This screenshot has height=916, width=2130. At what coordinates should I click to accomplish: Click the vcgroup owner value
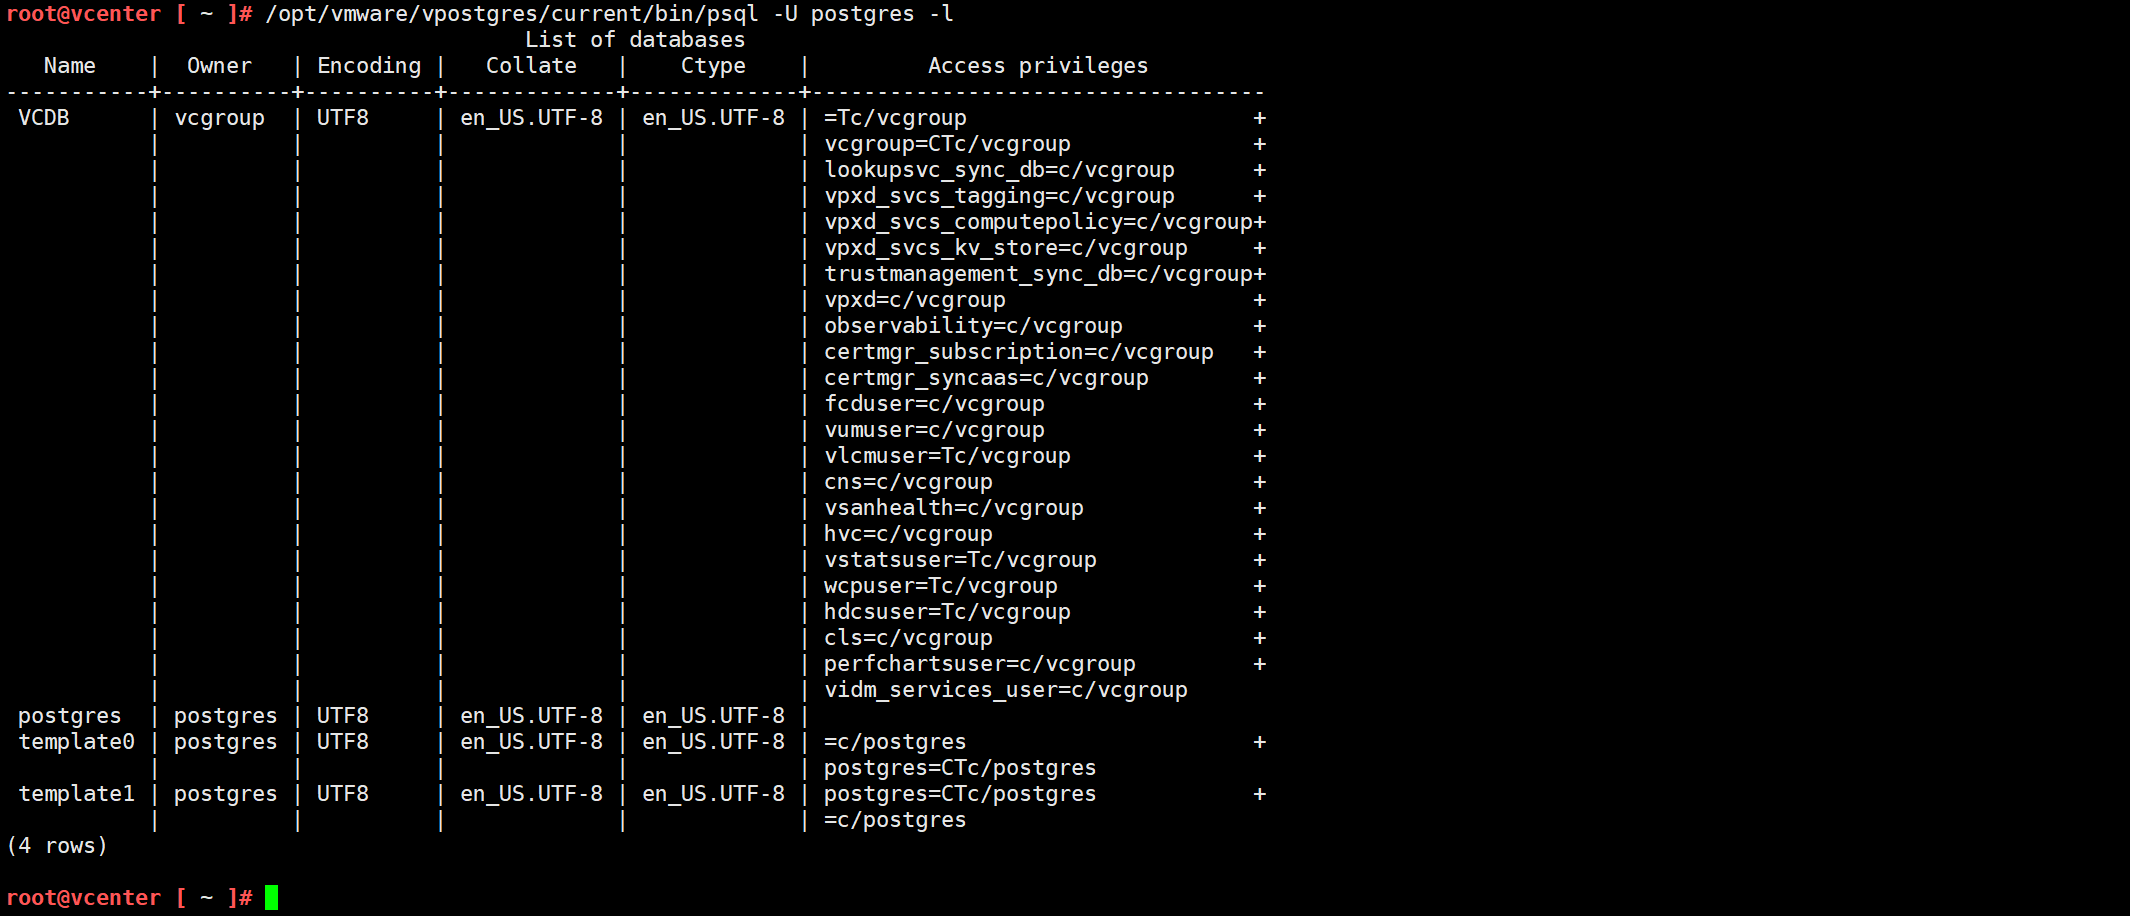coord(220,118)
